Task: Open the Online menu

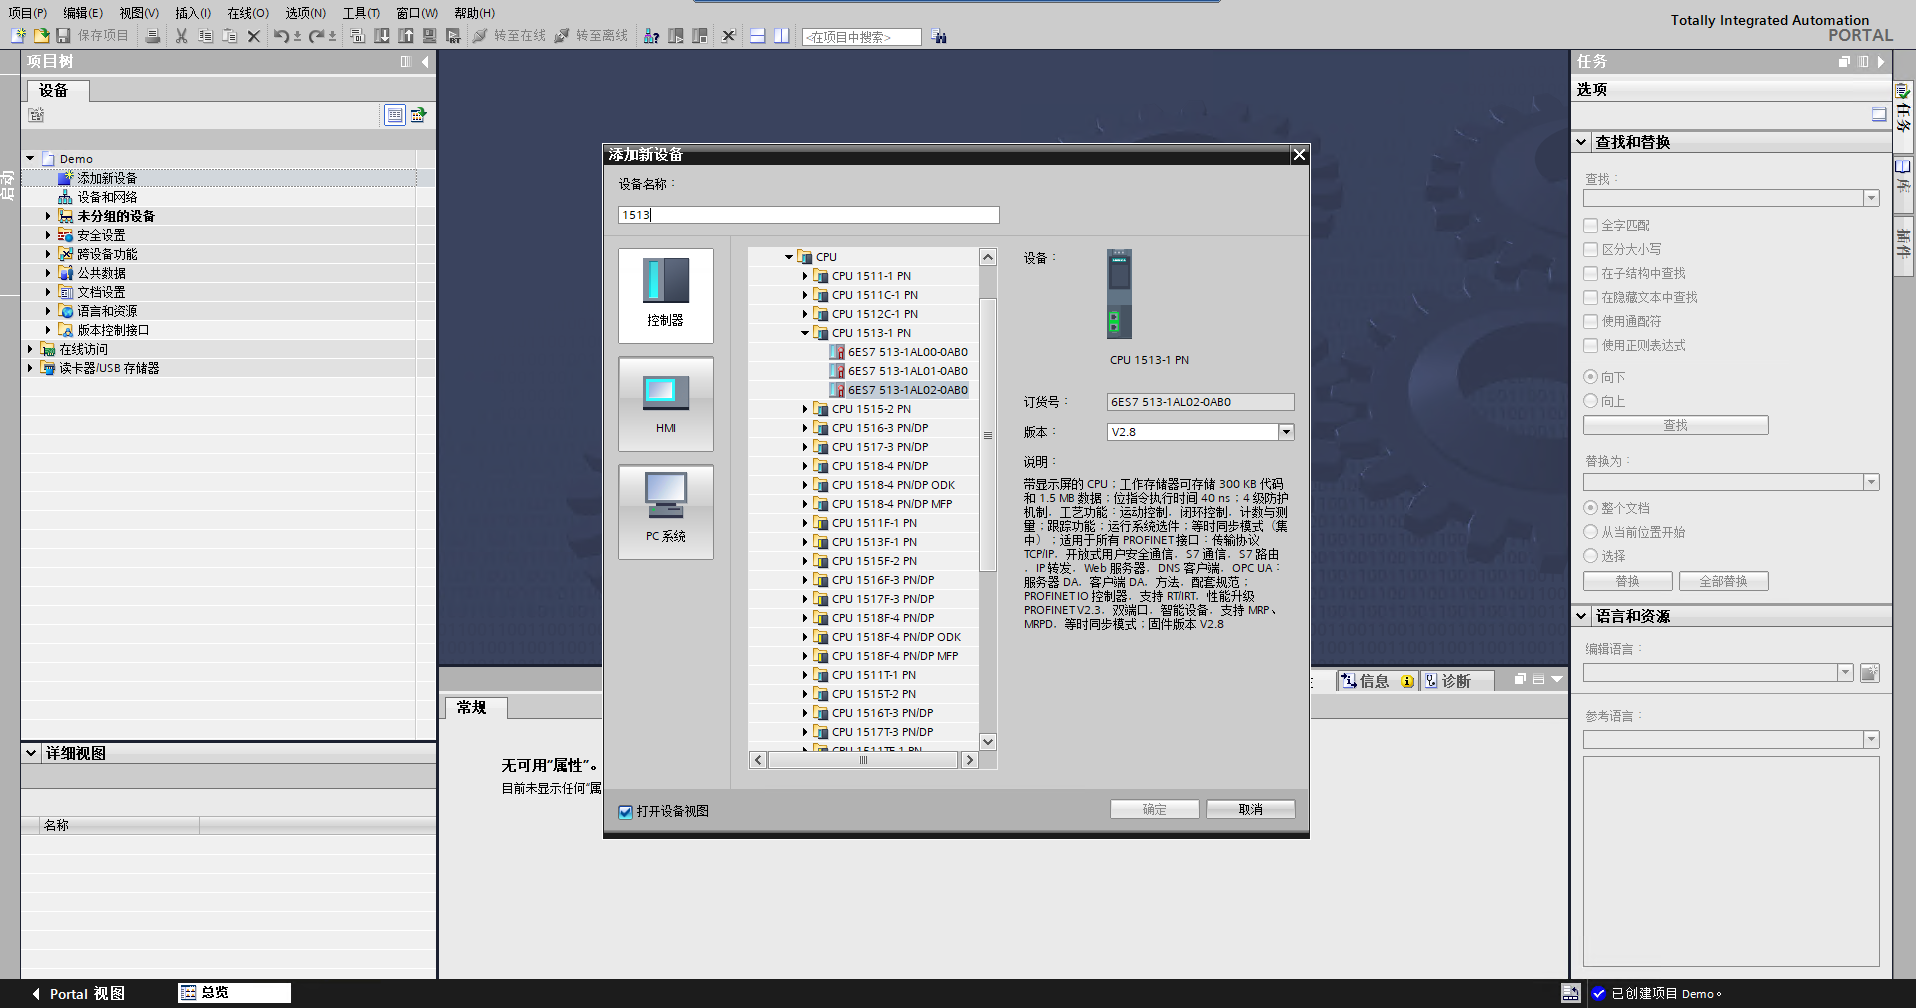Action: click(248, 13)
